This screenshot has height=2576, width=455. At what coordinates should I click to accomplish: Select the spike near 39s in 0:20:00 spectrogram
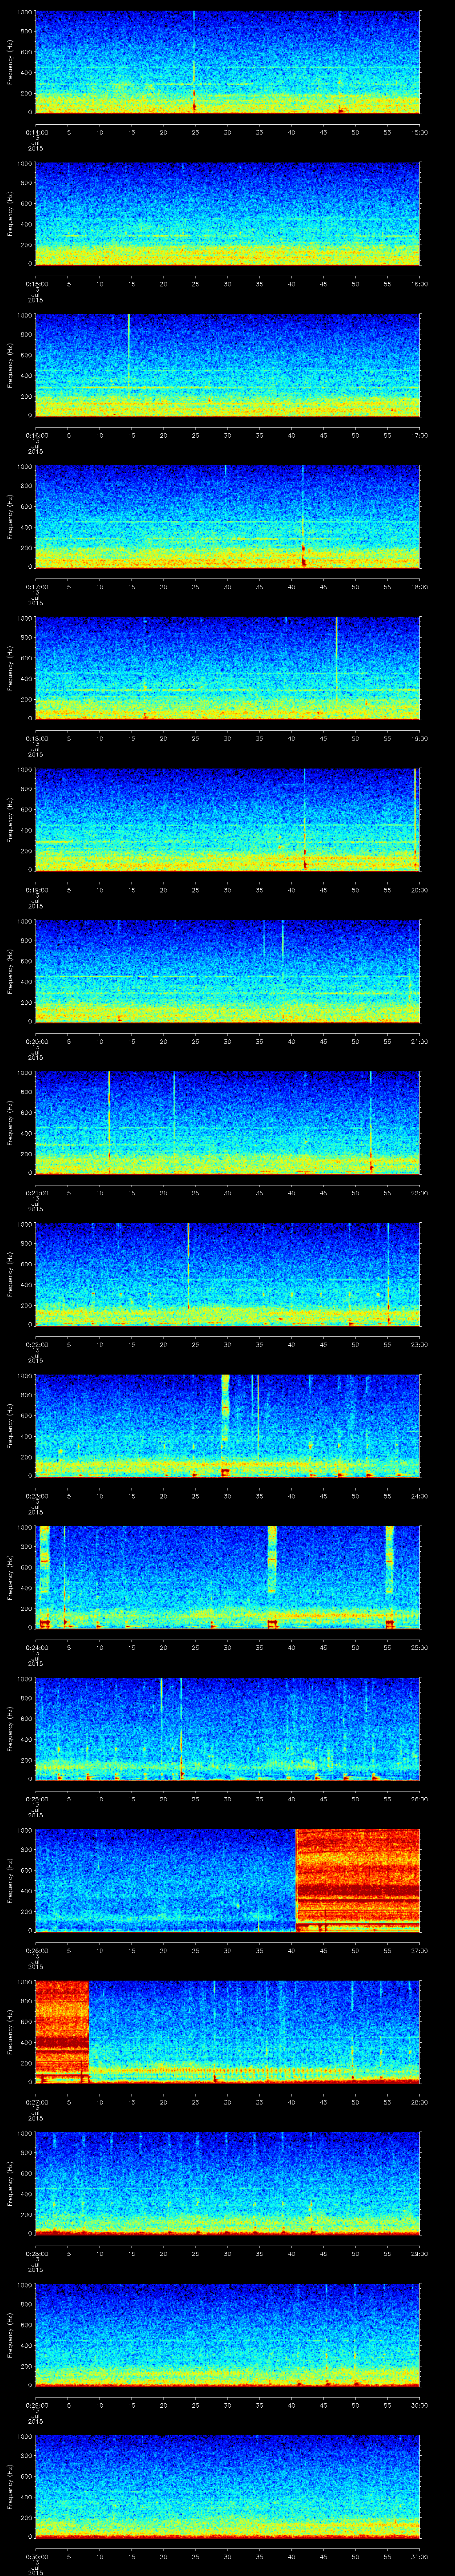click(x=283, y=940)
